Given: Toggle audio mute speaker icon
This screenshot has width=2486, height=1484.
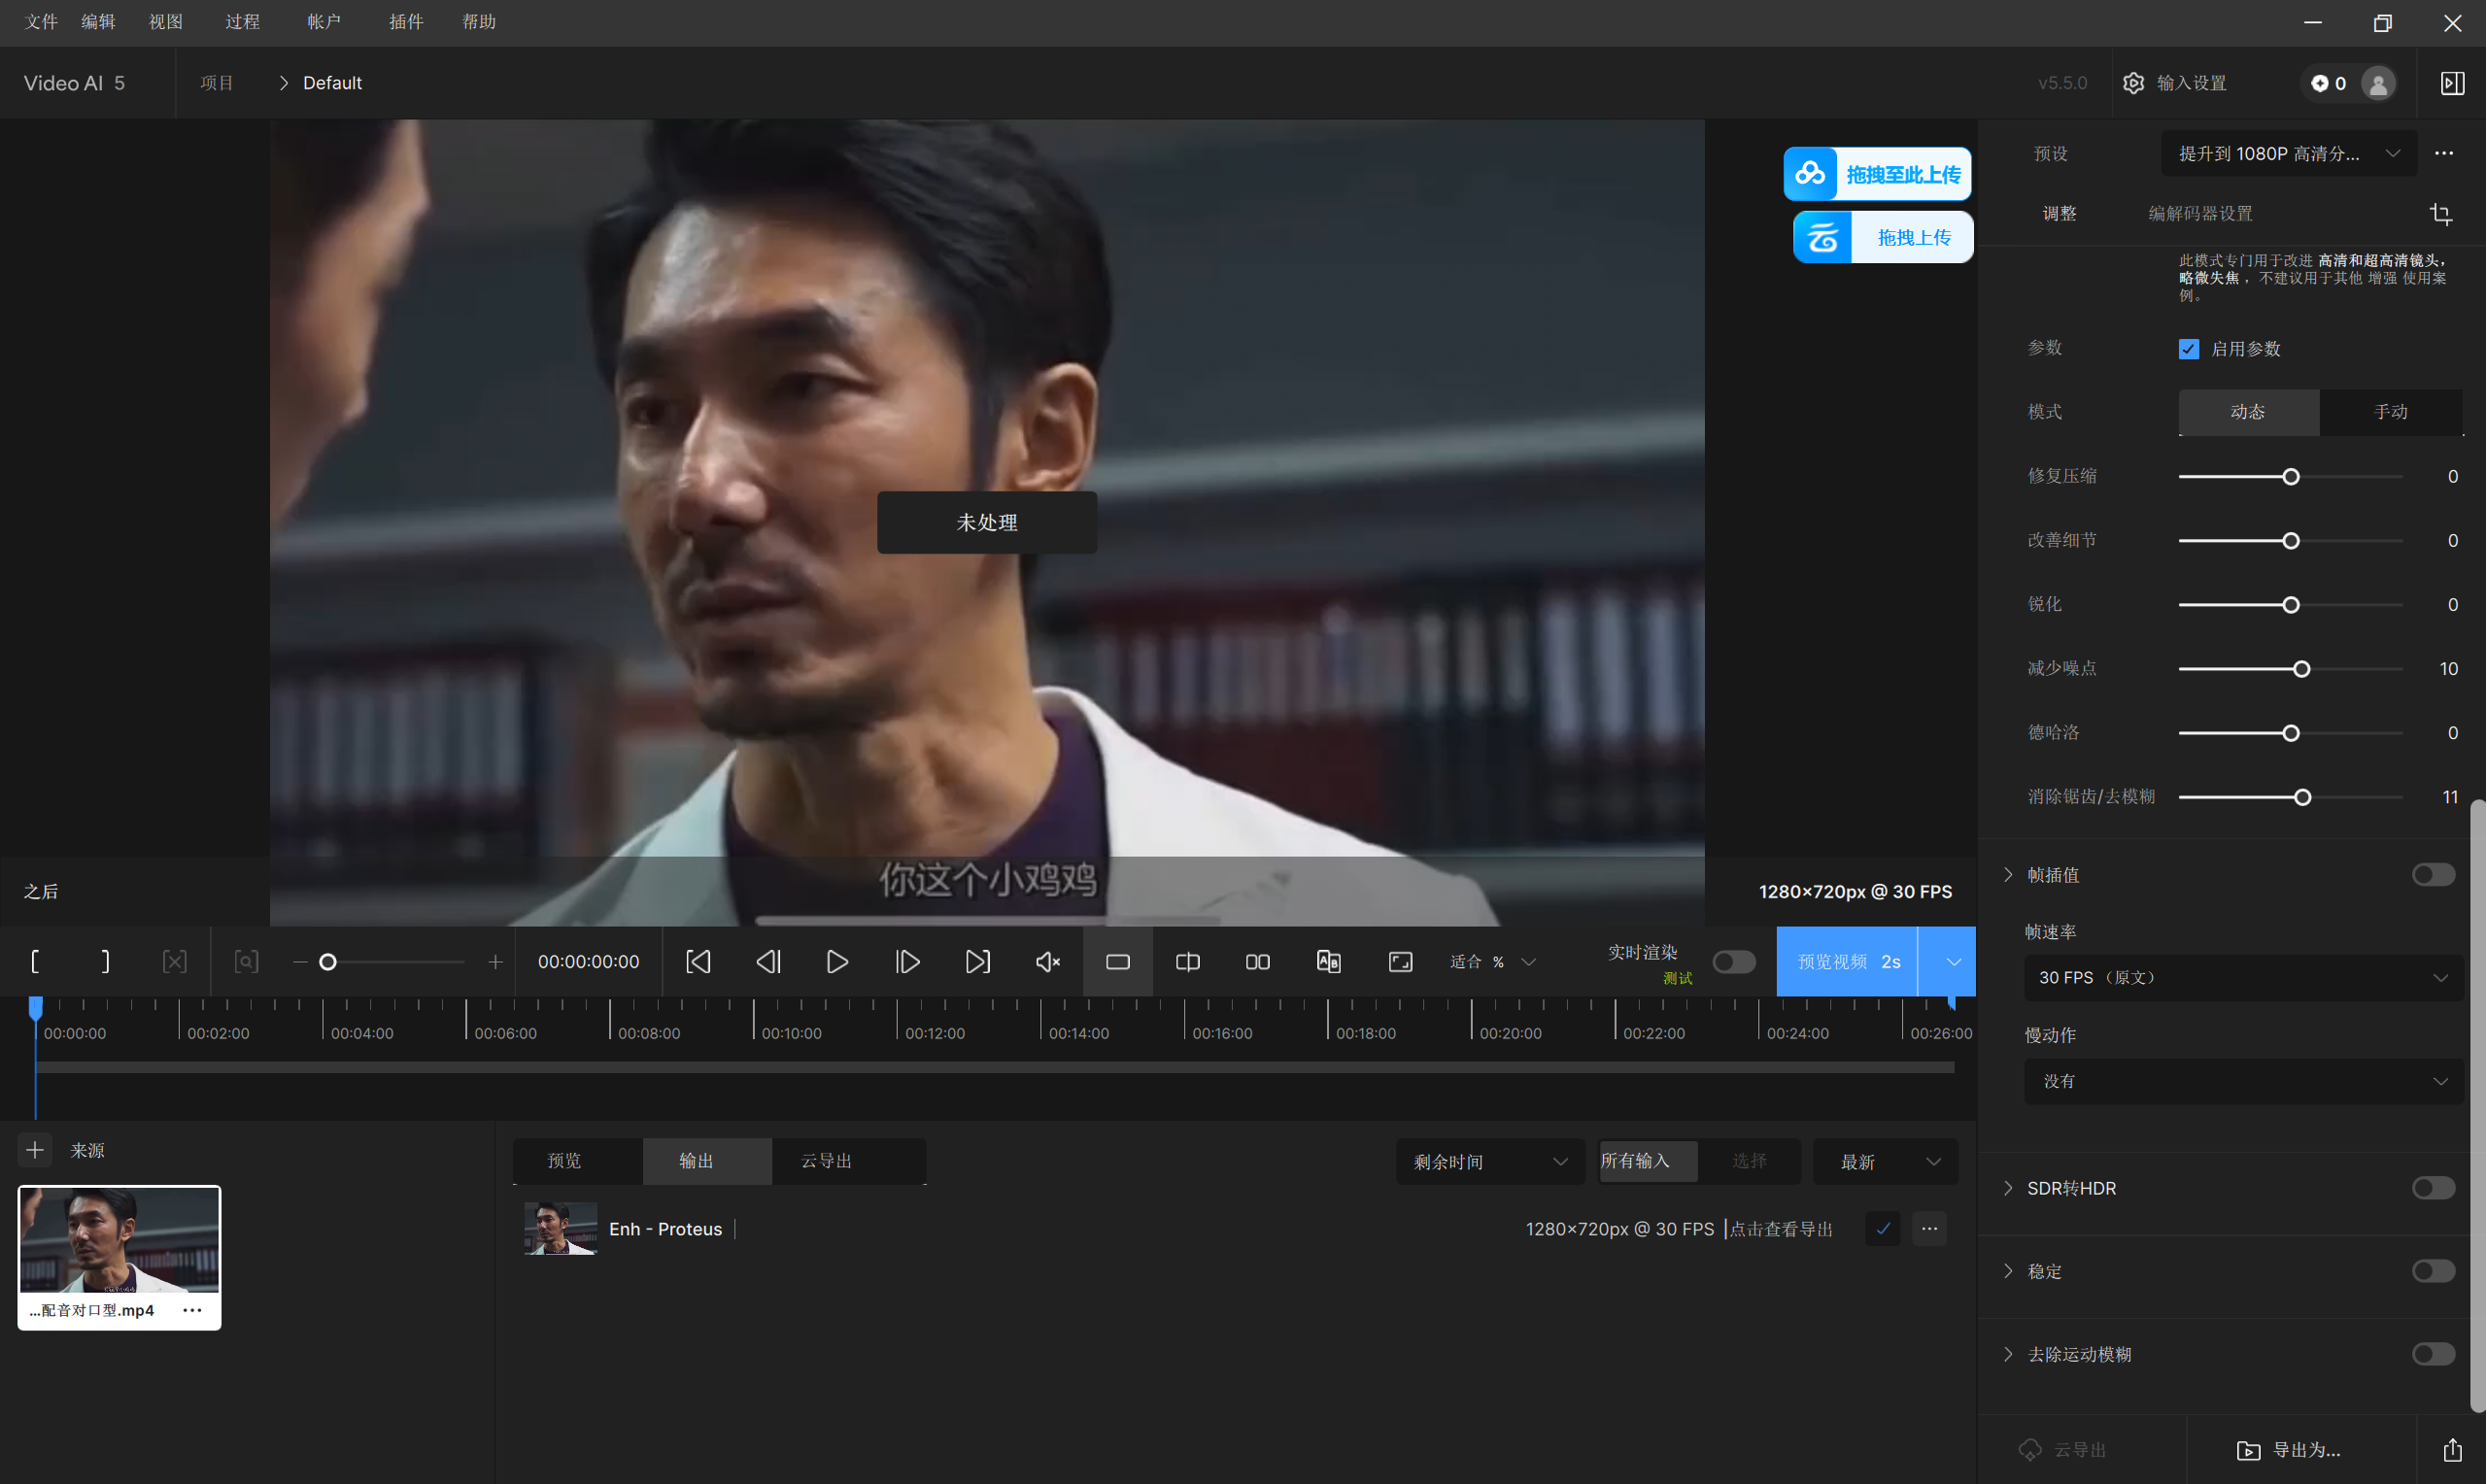Looking at the screenshot, I should click(x=1047, y=961).
